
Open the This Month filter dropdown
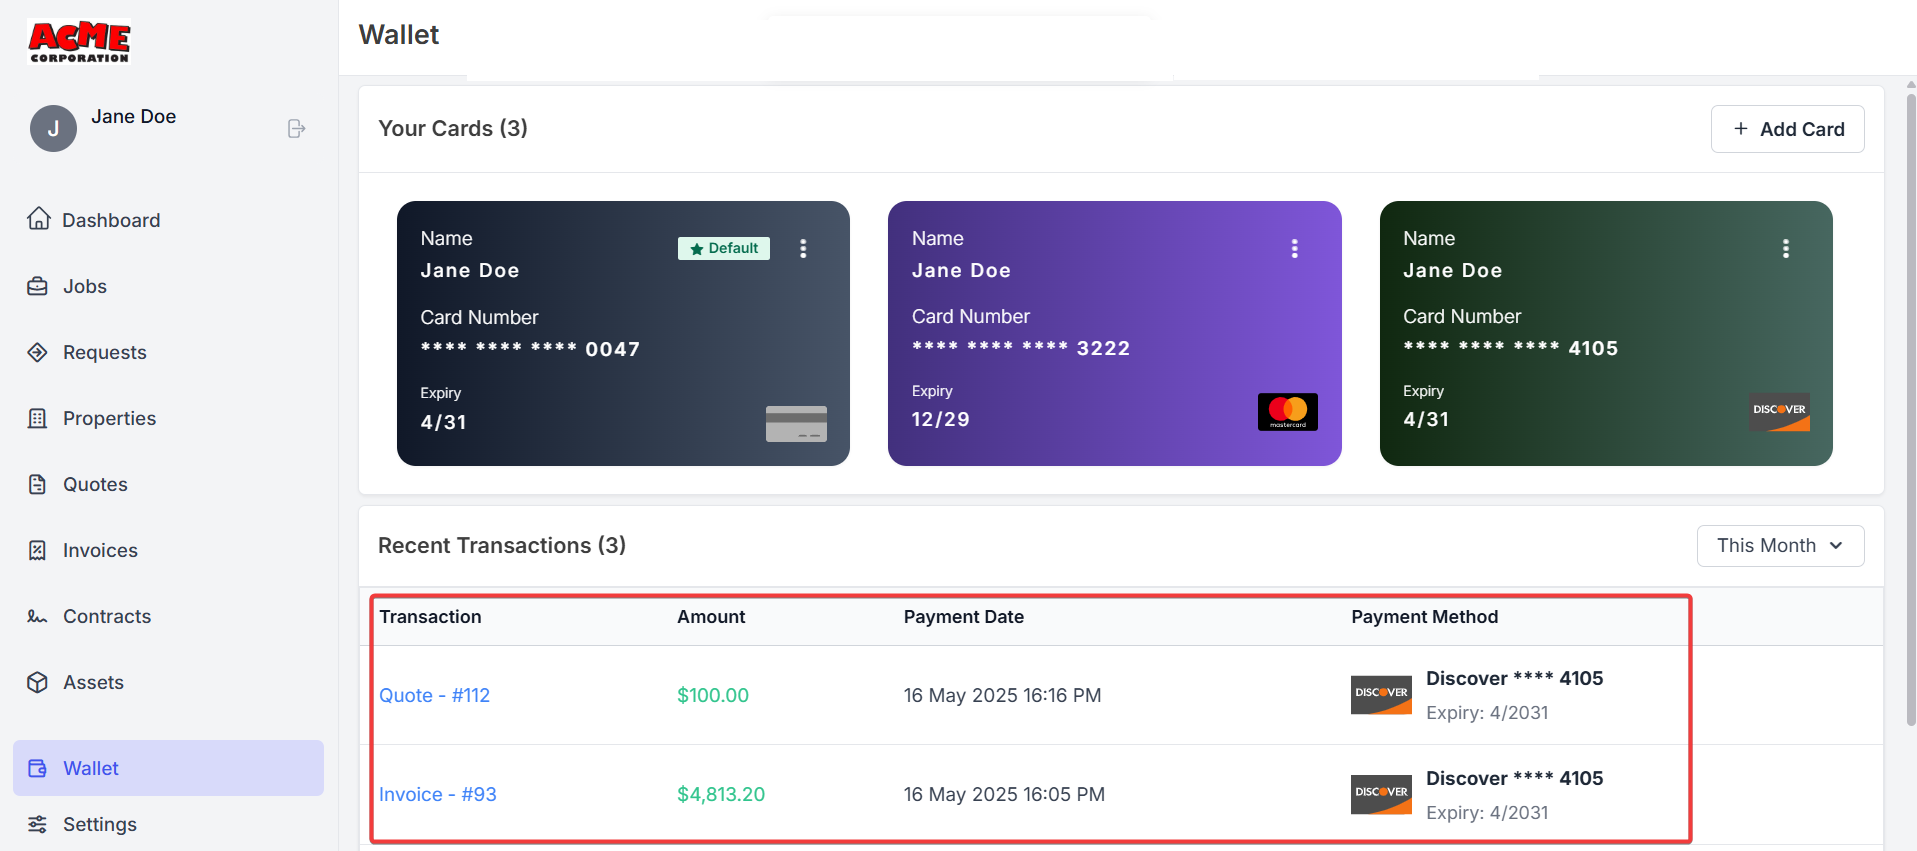[1780, 546]
